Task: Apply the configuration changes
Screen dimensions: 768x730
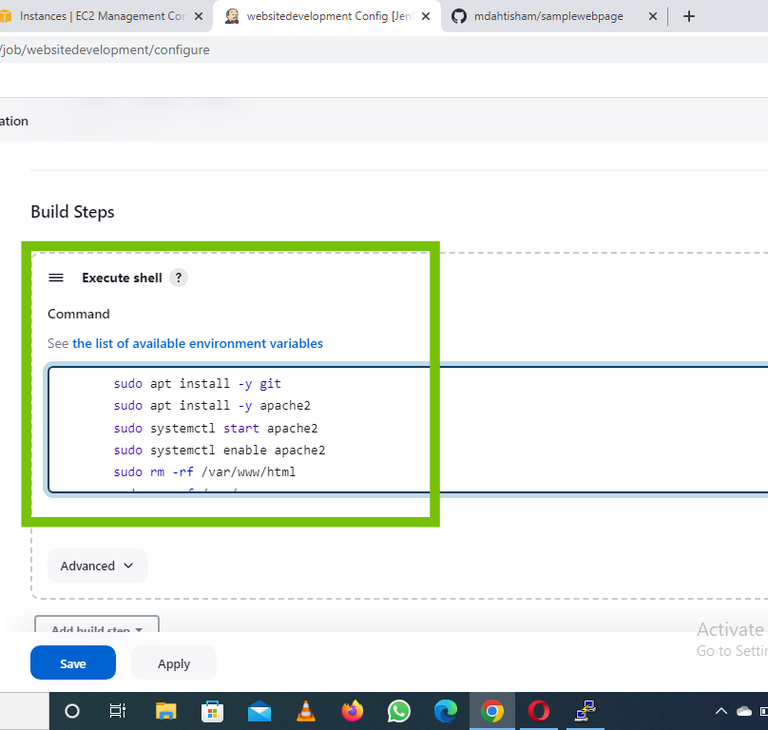Action: 174,663
